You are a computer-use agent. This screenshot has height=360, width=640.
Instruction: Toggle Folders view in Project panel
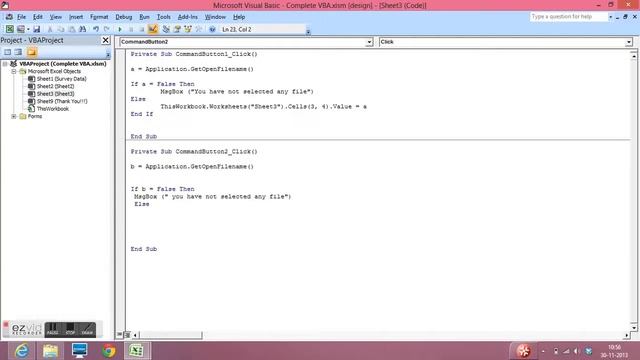point(32,52)
